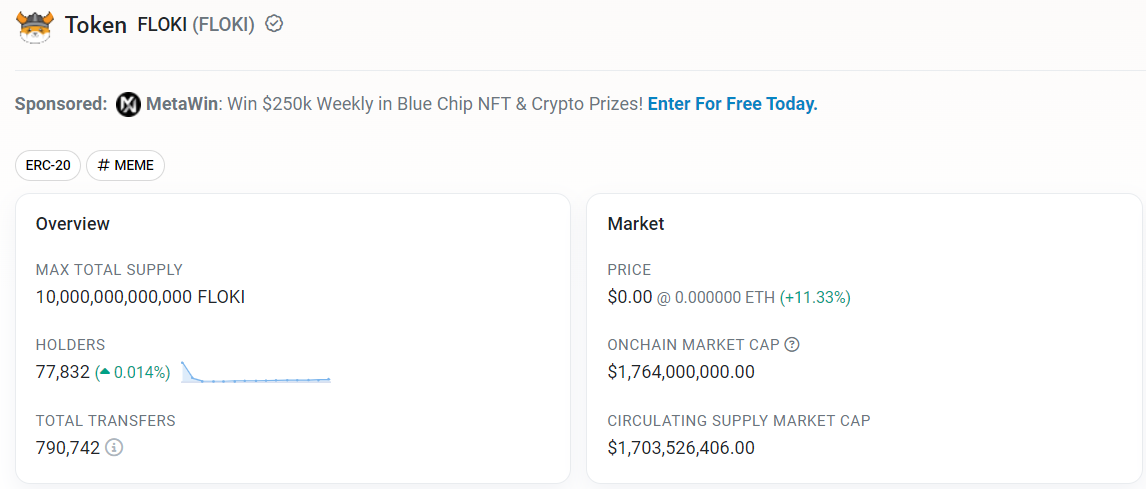Click the FLOKI (FLOKI) token name
The height and width of the screenshot is (489, 1146).
point(196,25)
